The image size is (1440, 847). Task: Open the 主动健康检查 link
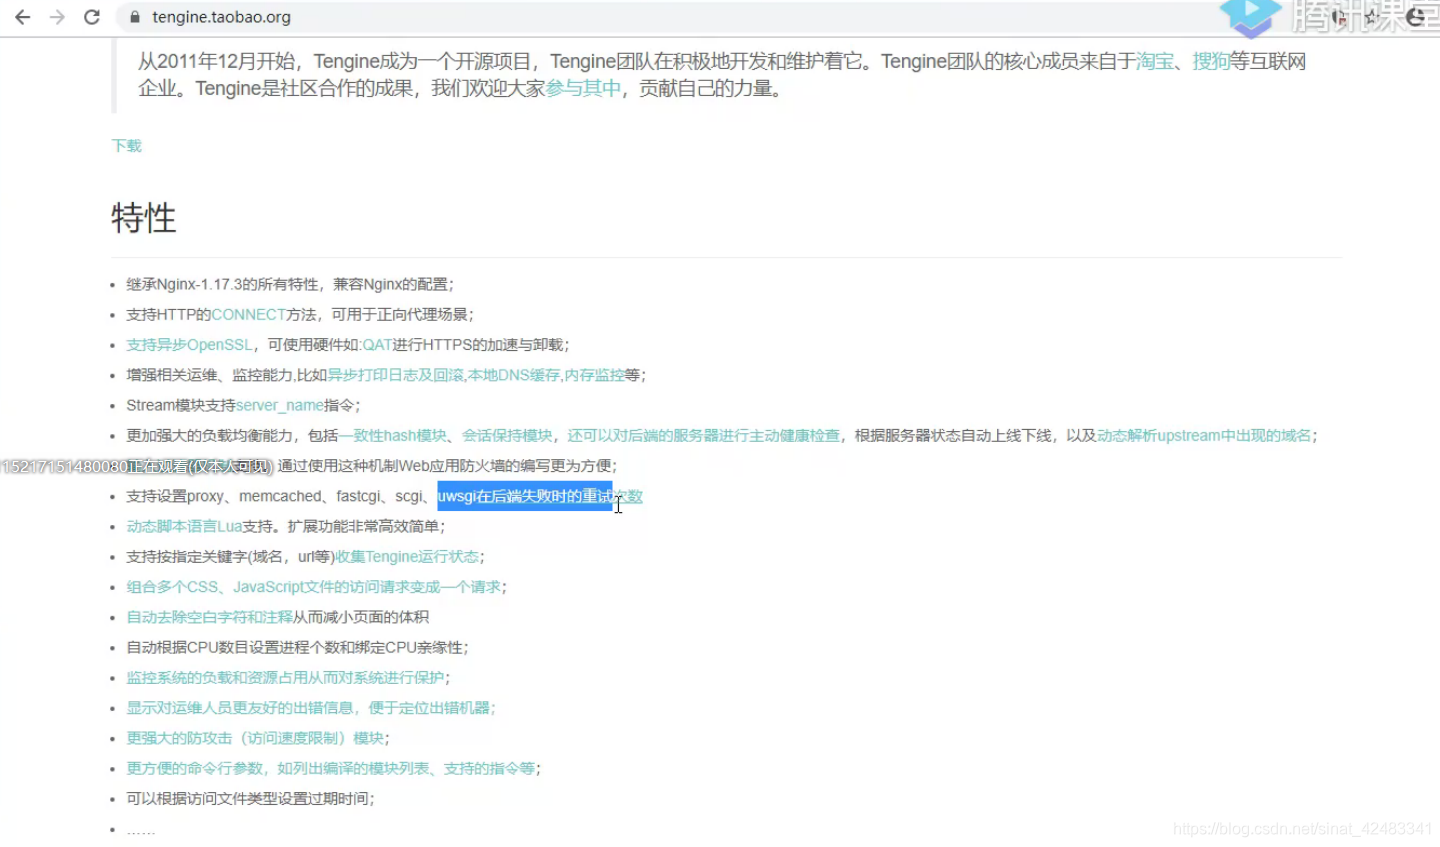pos(704,435)
